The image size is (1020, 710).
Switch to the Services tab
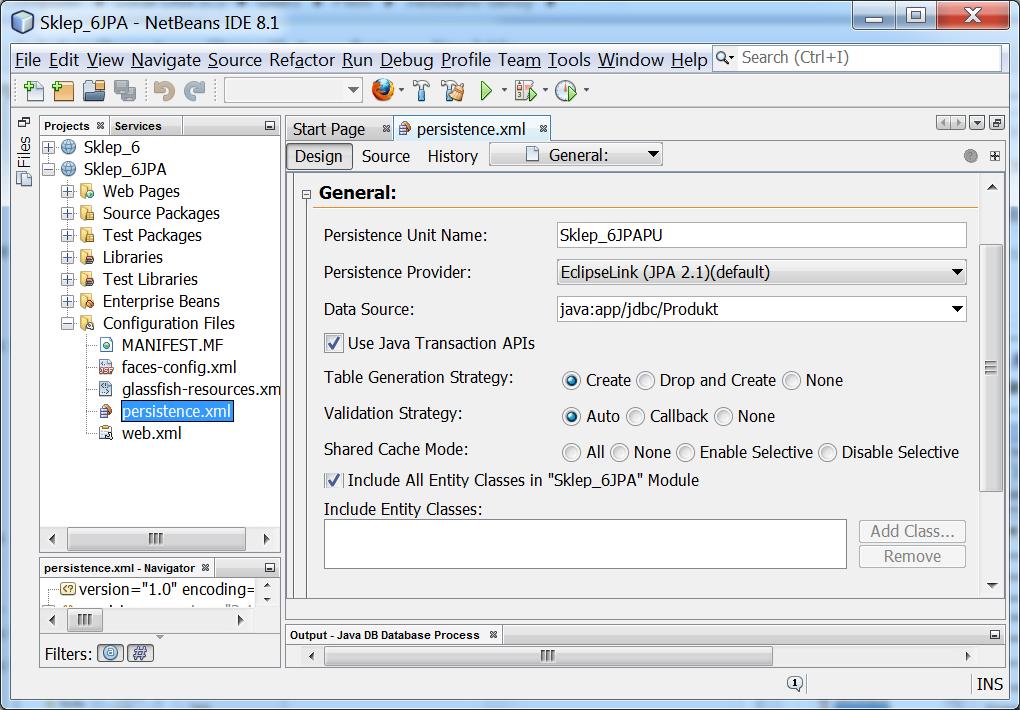click(x=138, y=126)
